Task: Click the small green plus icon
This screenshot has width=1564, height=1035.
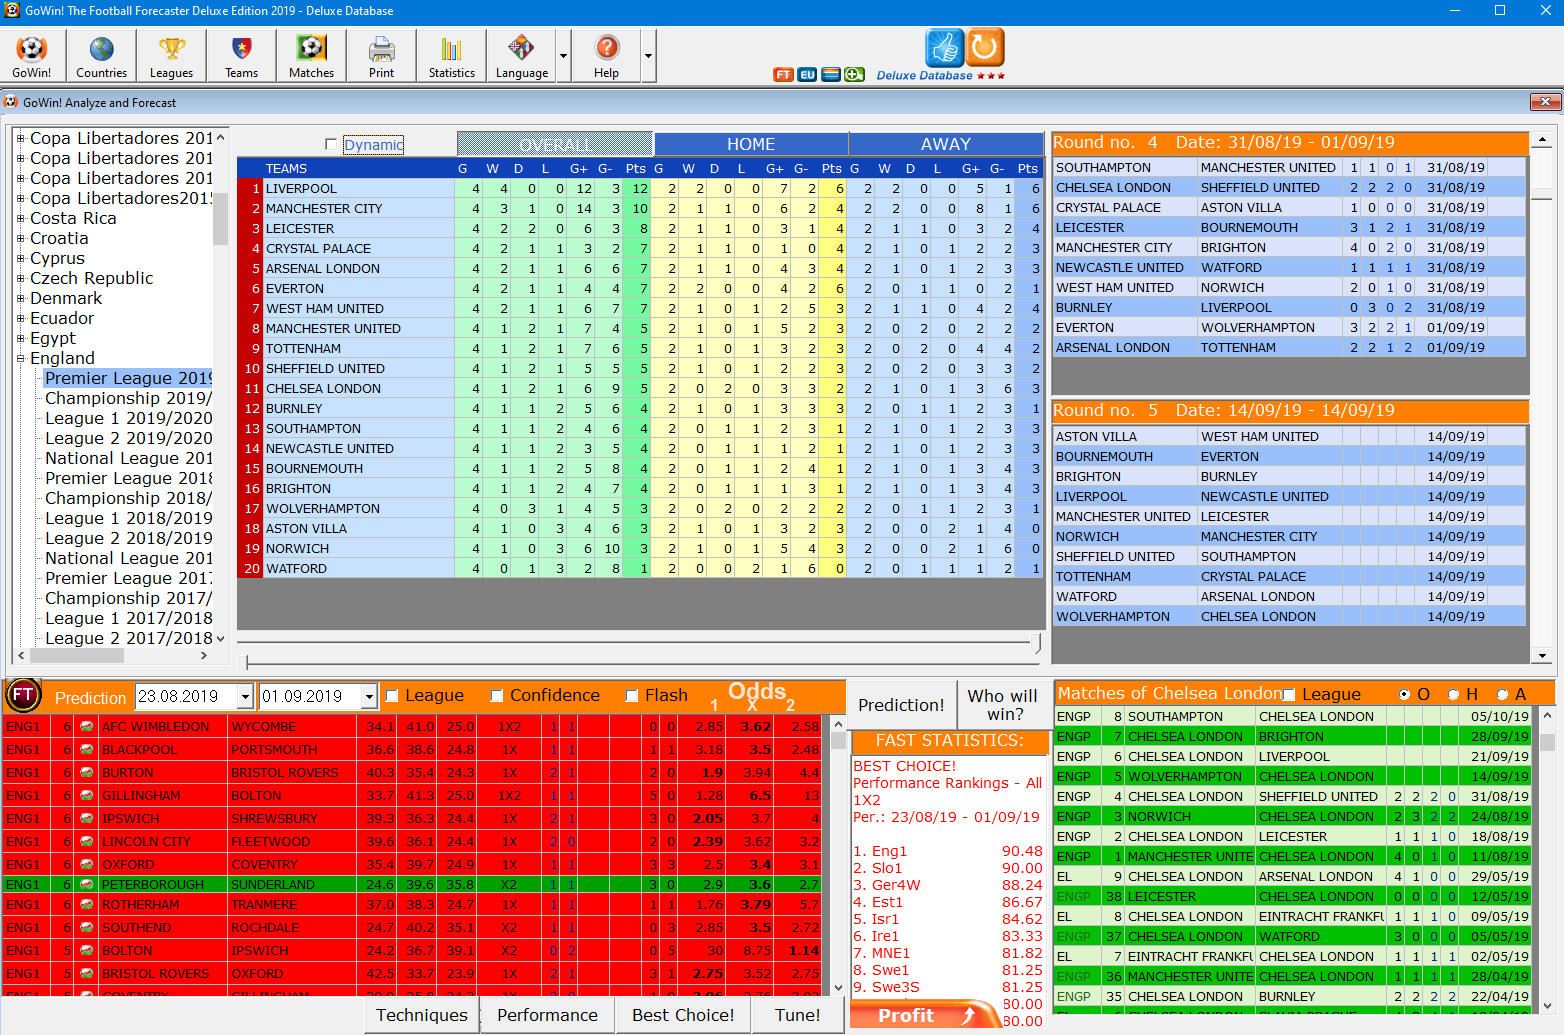Action: pos(855,75)
